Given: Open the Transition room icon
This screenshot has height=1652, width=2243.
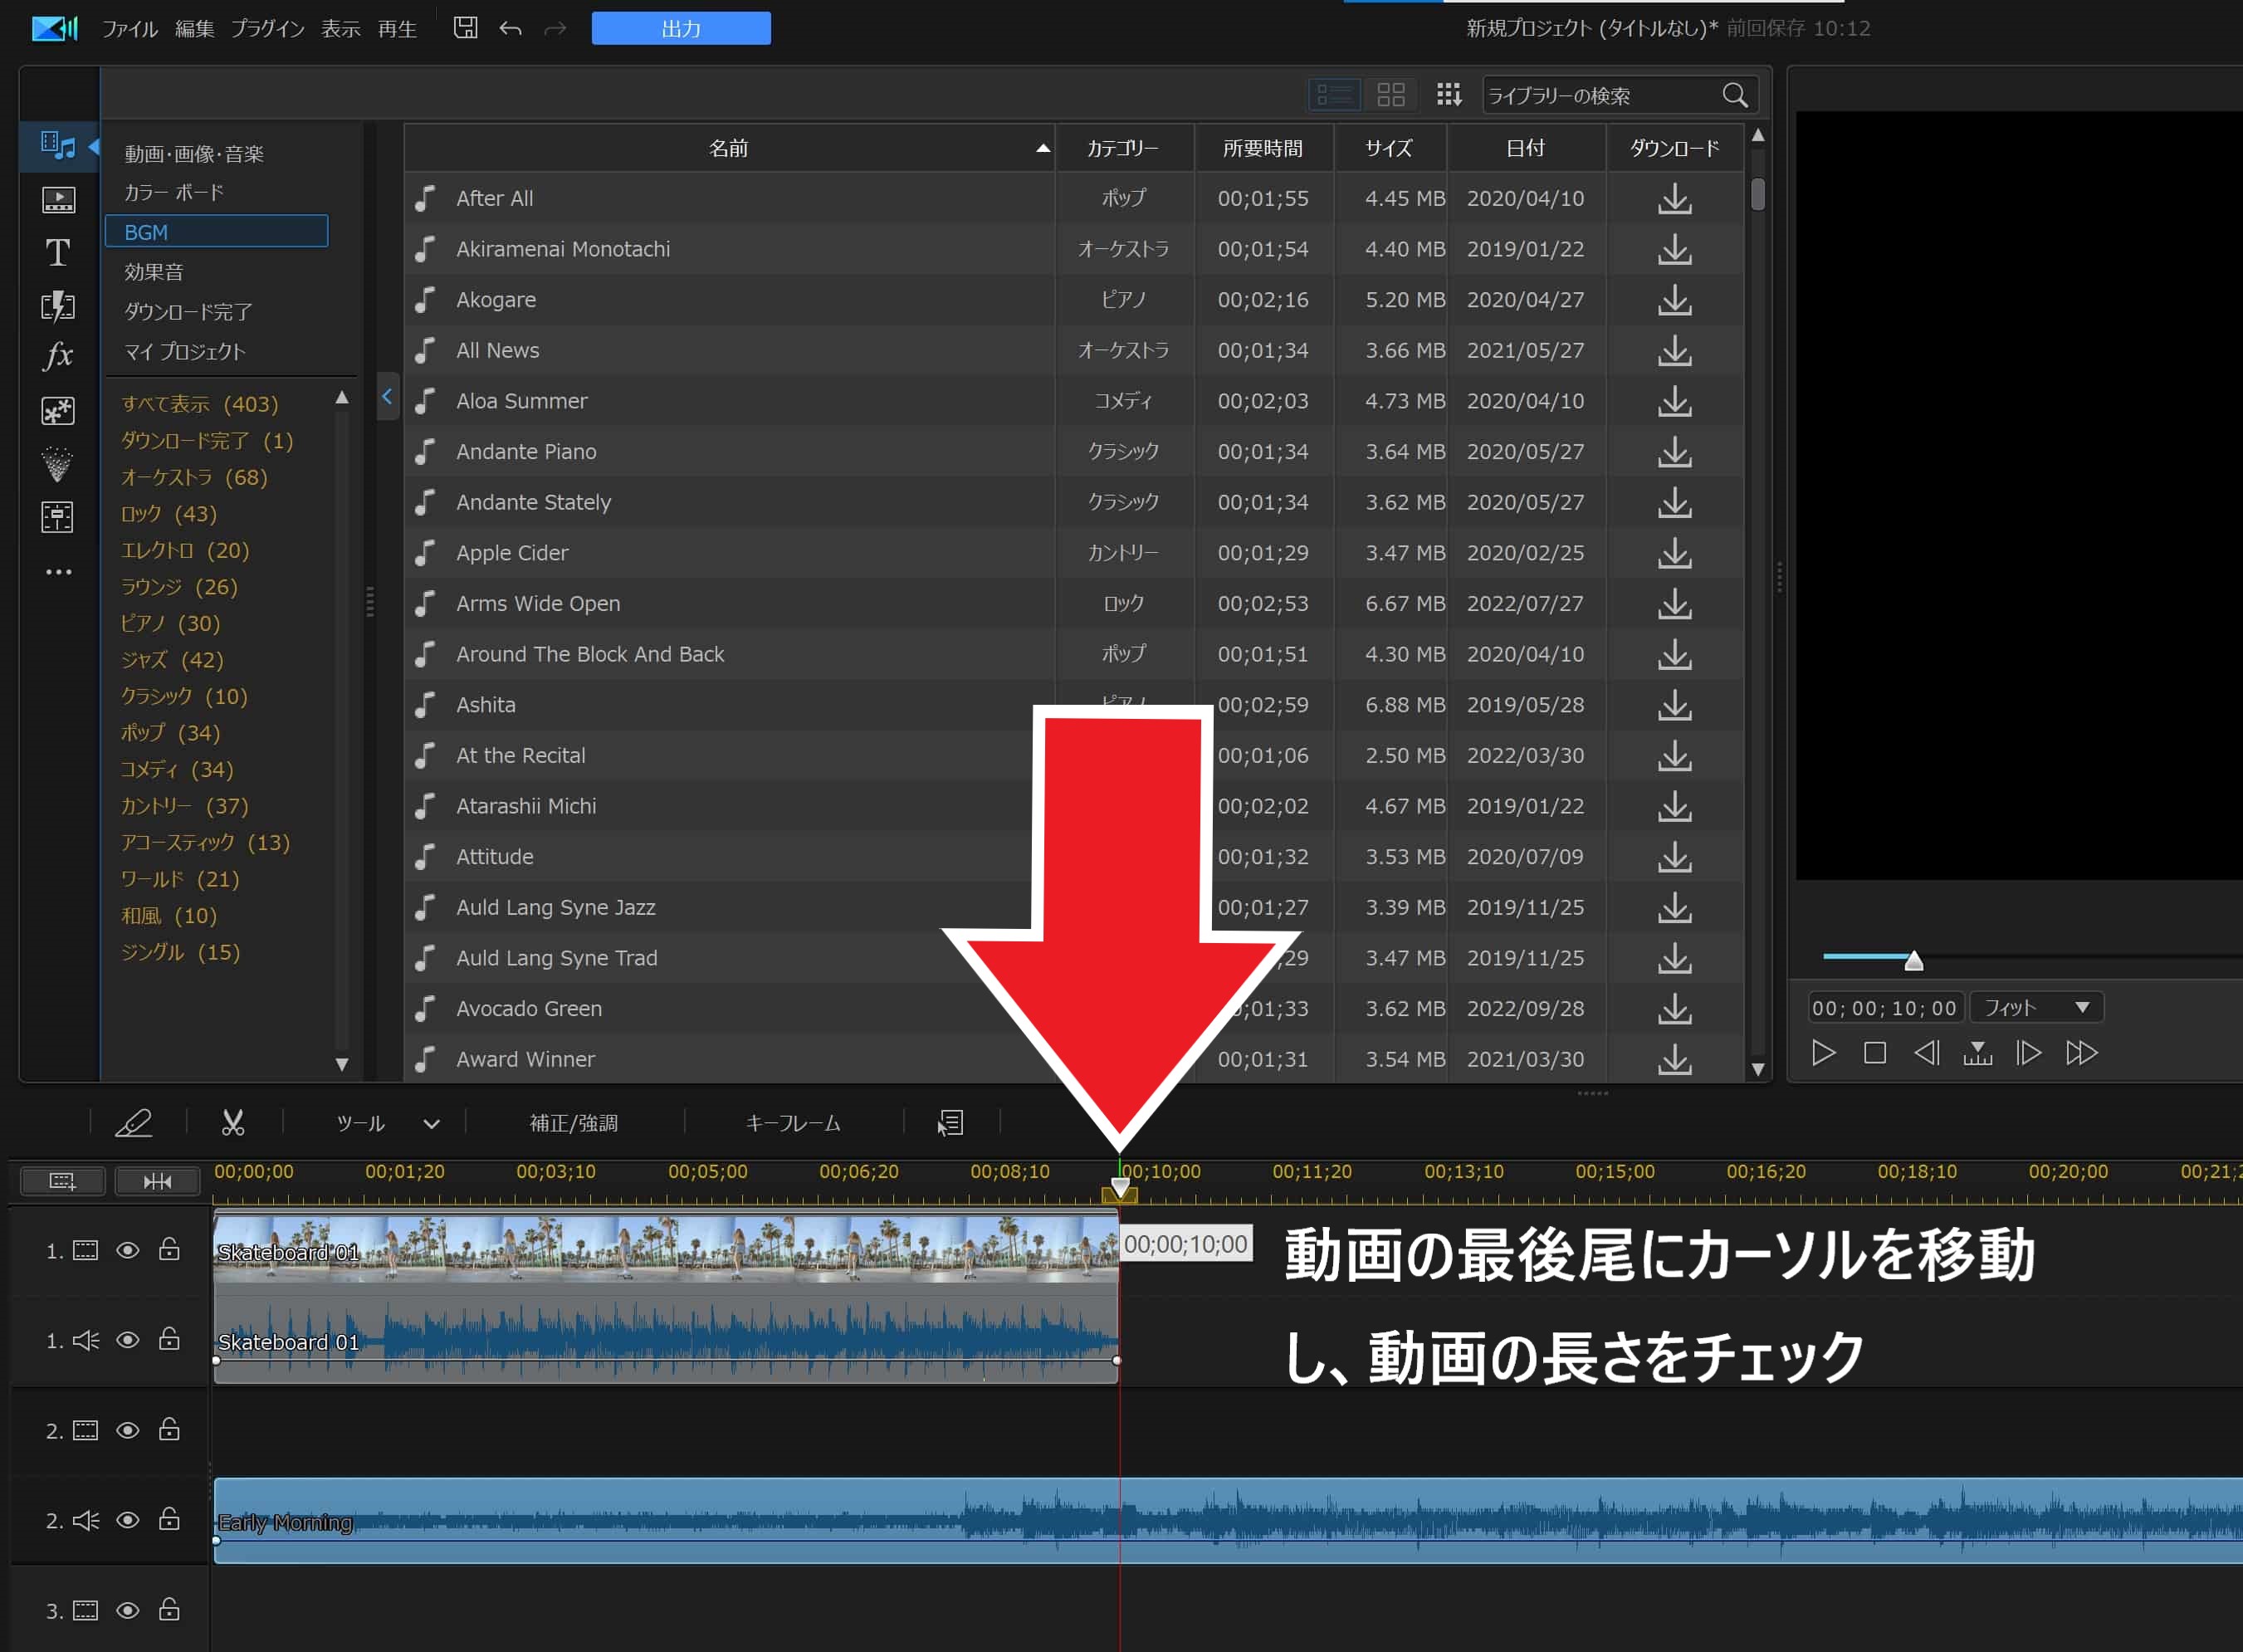Looking at the screenshot, I should point(58,305).
